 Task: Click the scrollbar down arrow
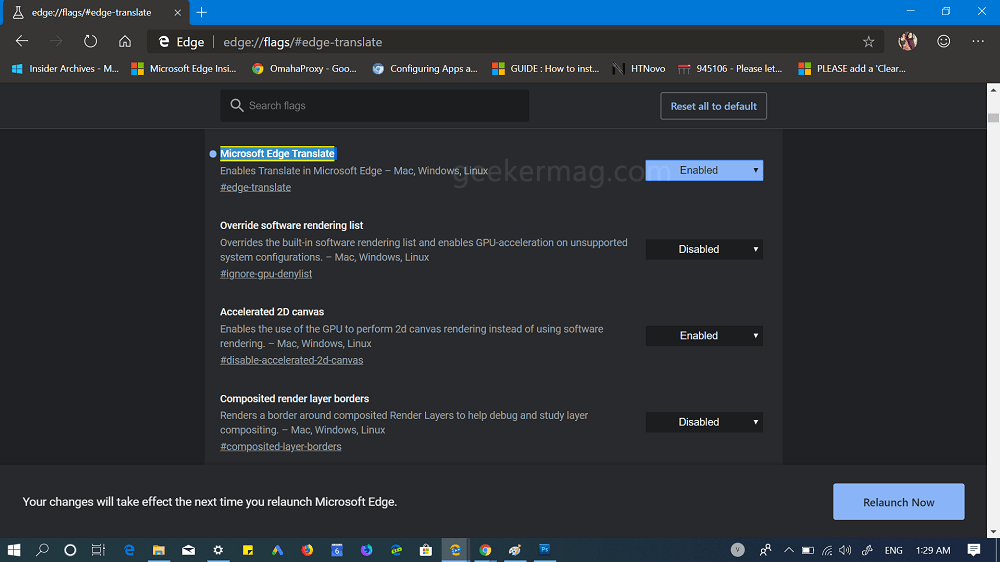click(x=993, y=532)
